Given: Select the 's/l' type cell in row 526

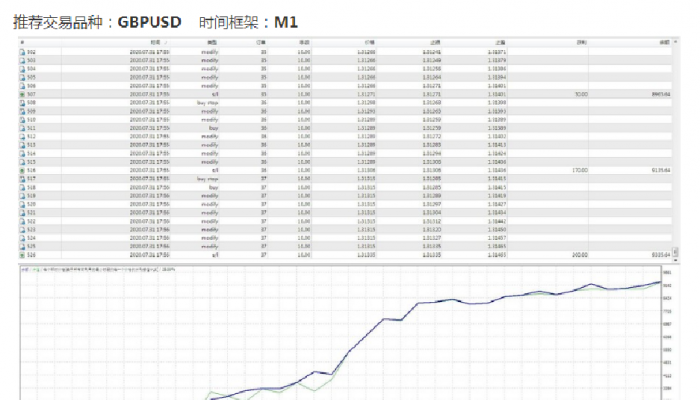Looking at the screenshot, I should [215, 255].
